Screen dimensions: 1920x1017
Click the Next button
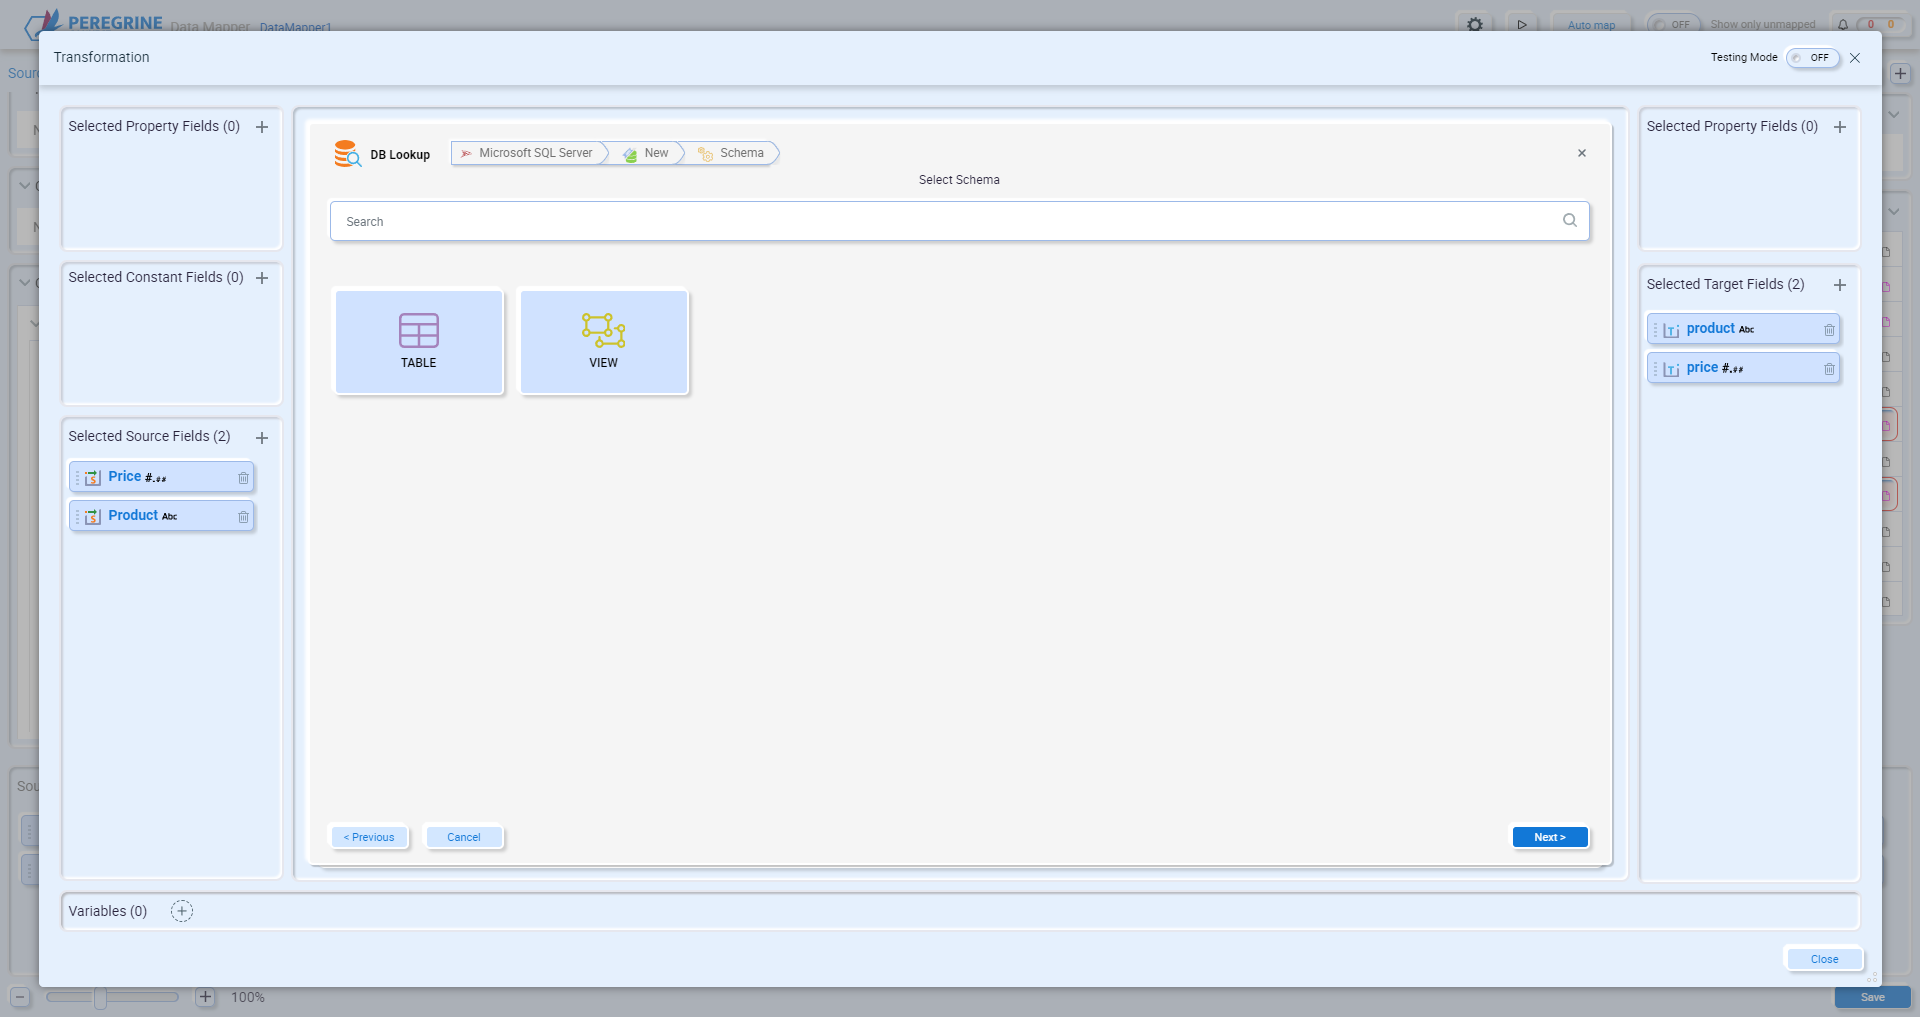[x=1550, y=837]
